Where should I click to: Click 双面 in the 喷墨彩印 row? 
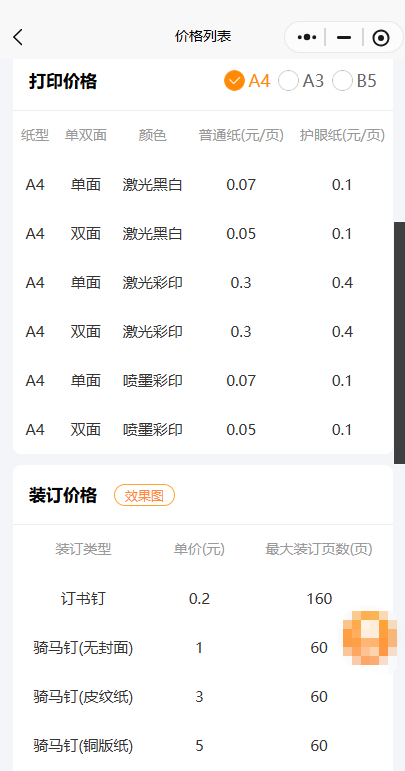86,430
